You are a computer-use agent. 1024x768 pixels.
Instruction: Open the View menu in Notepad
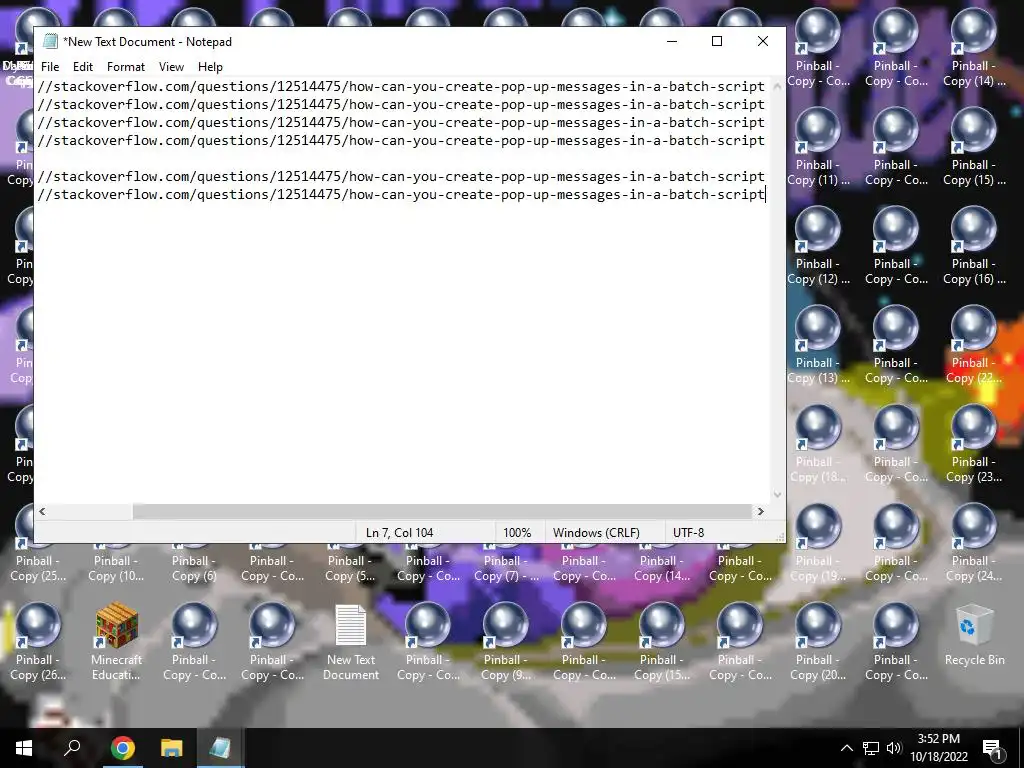[171, 67]
